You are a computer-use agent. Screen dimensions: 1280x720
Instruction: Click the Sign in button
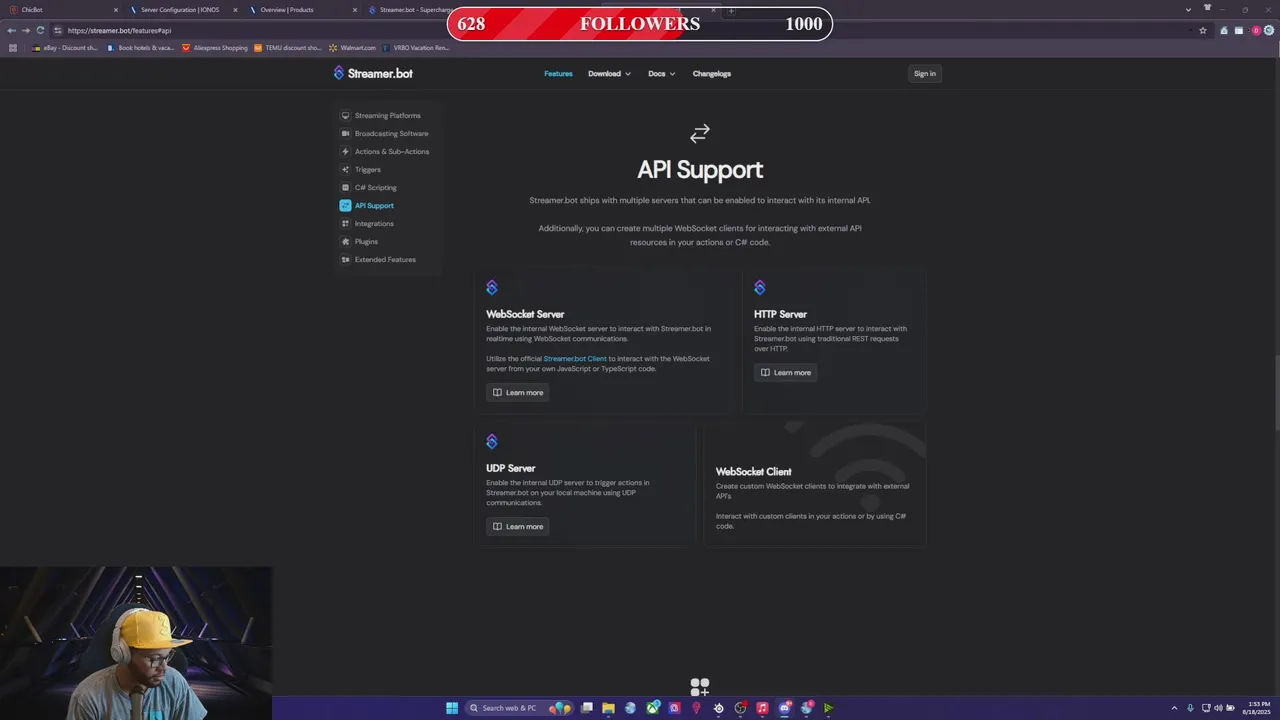click(924, 73)
